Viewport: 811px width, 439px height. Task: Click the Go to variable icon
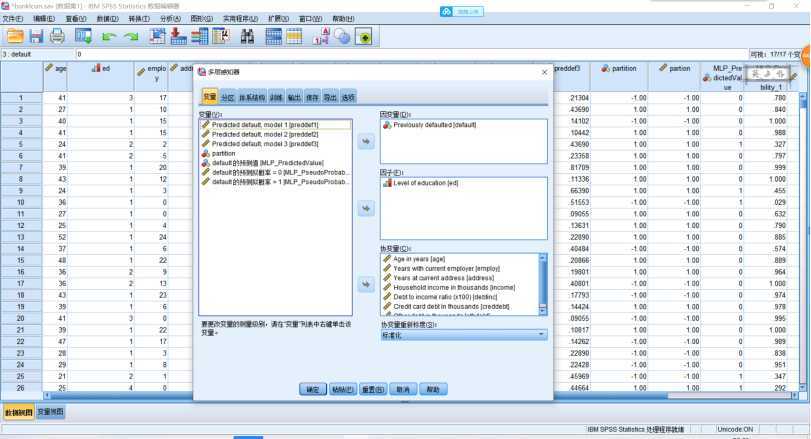(178, 36)
